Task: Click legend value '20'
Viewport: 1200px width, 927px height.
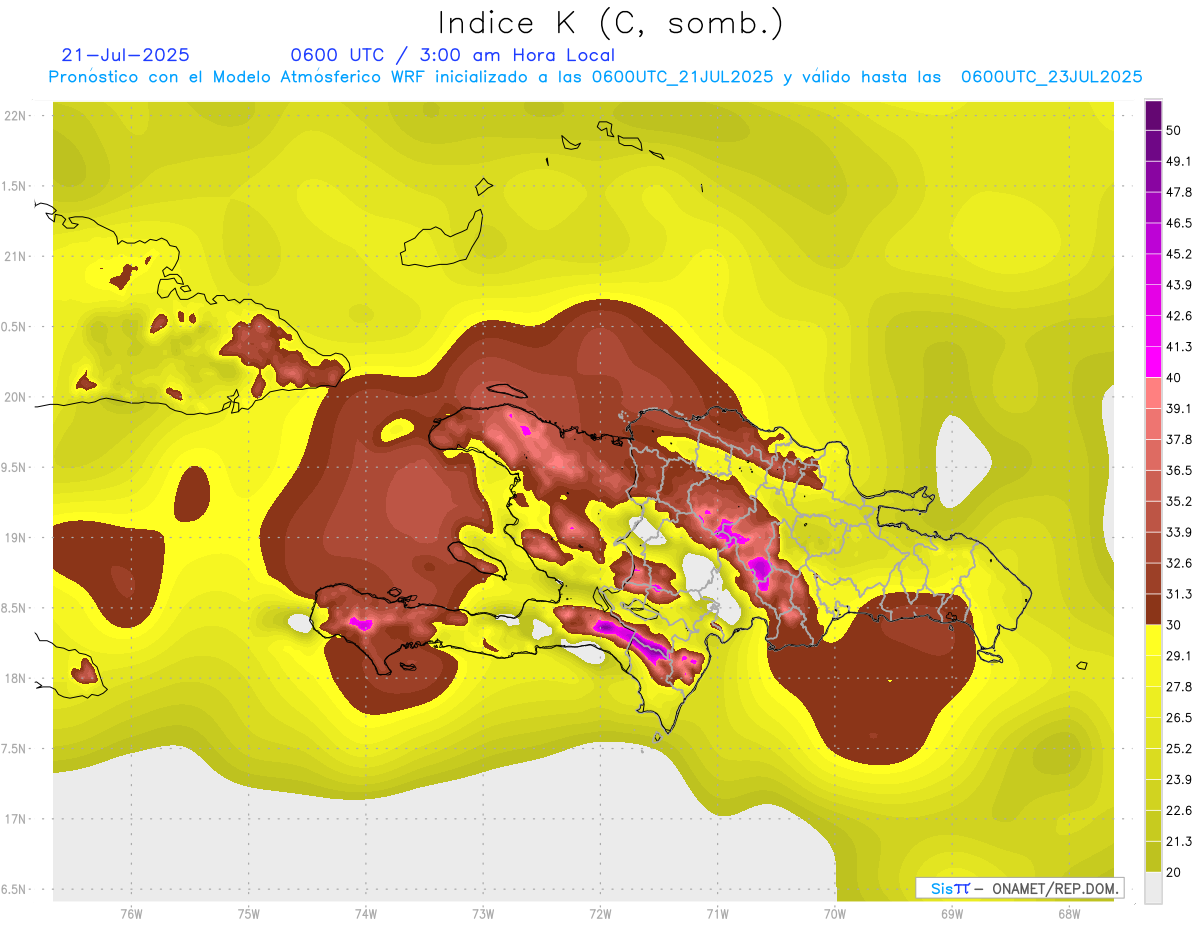Action: point(1174,872)
